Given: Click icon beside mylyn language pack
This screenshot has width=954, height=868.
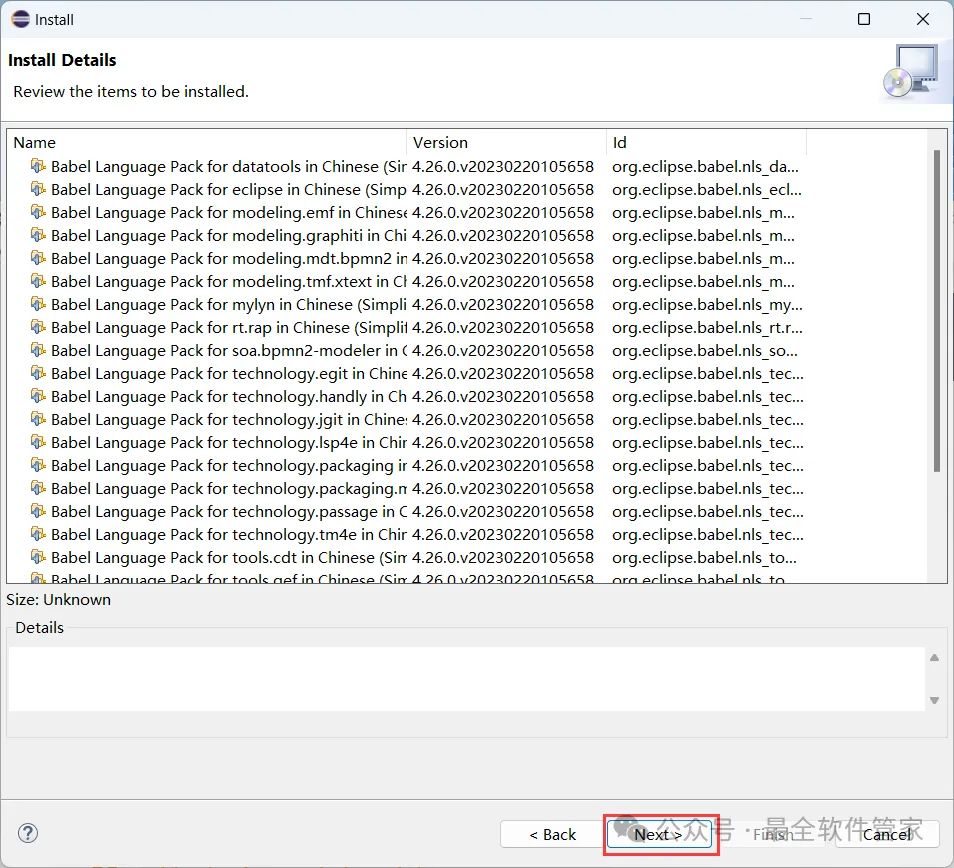Looking at the screenshot, I should (38, 304).
